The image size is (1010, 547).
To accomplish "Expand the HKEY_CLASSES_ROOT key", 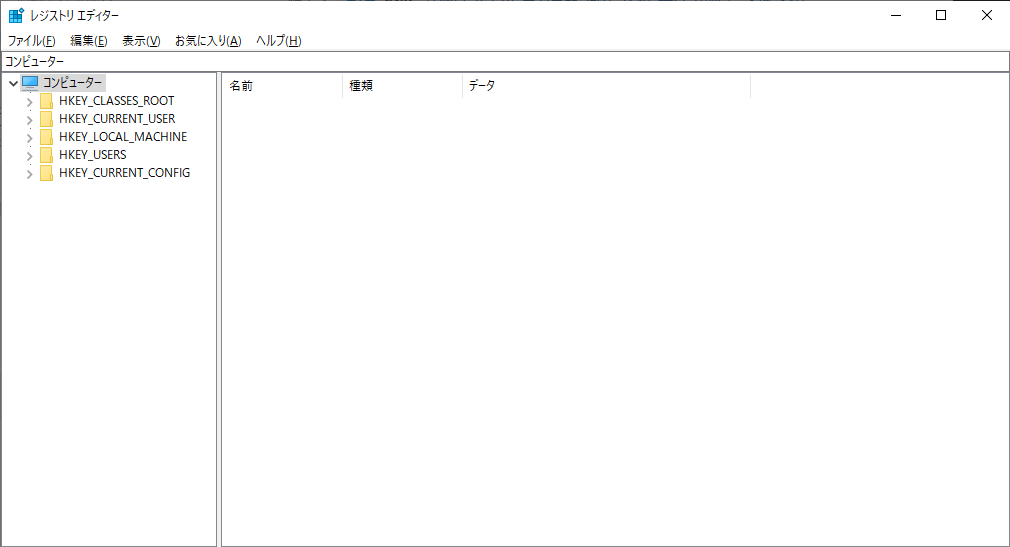I will 29,102.
